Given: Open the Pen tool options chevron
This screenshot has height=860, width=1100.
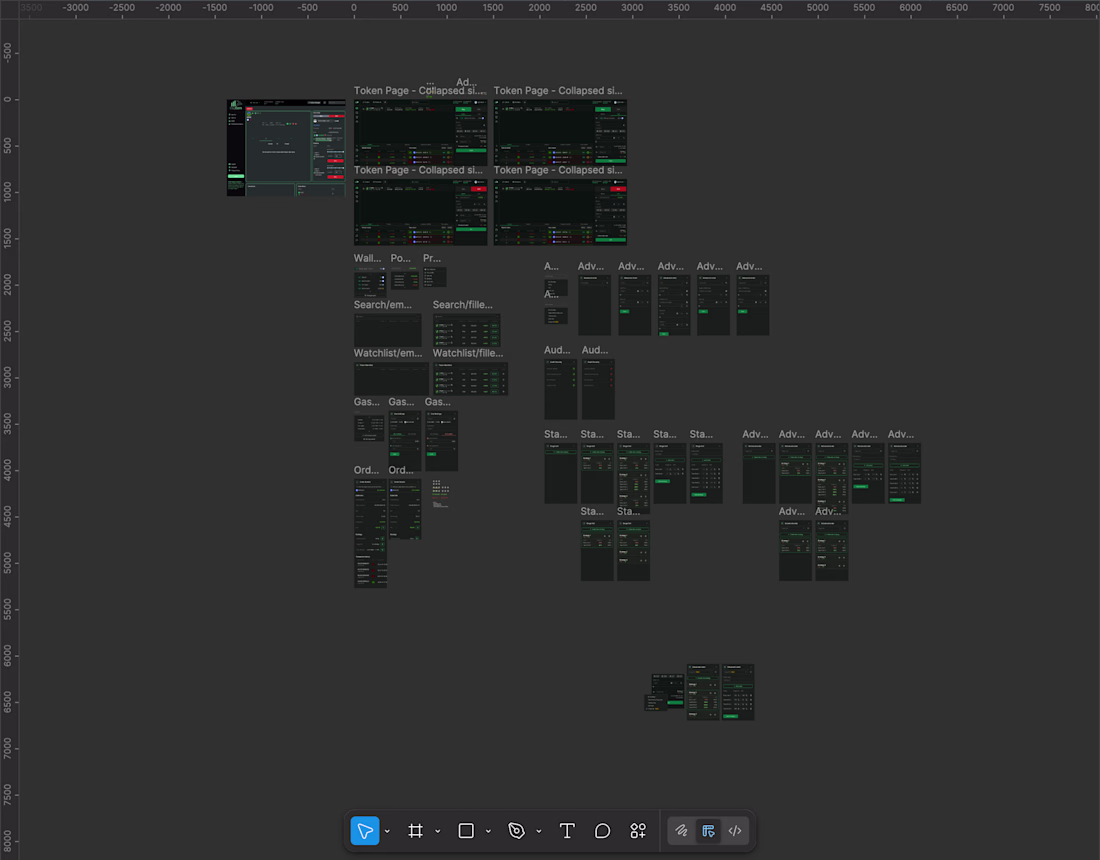Looking at the screenshot, I should pyautogui.click(x=539, y=831).
